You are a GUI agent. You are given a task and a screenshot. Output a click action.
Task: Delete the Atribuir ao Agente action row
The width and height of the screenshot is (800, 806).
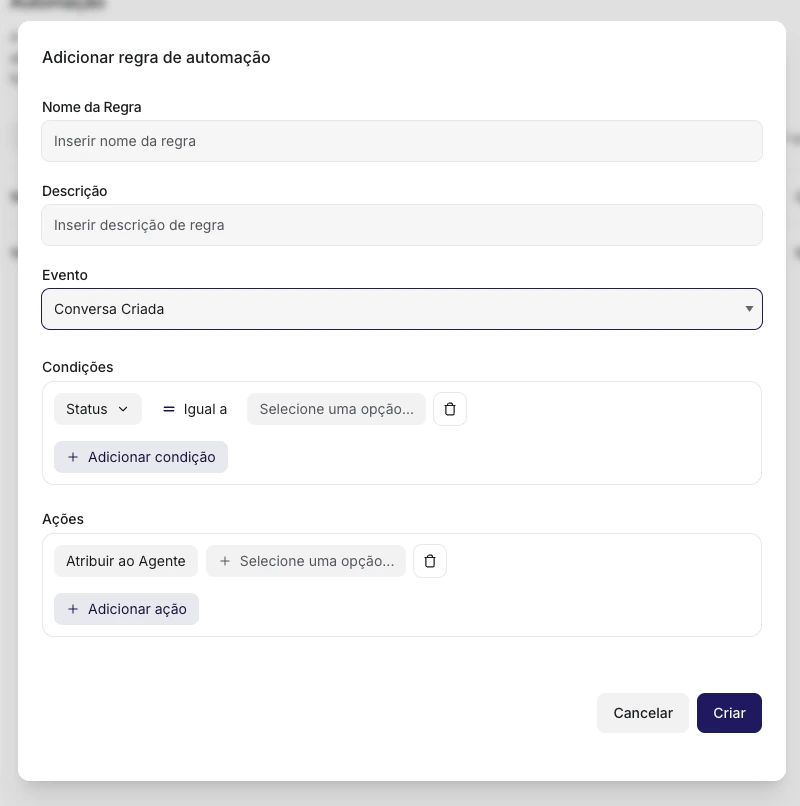[x=430, y=561]
